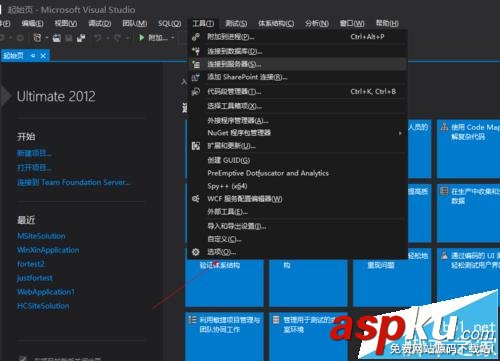This screenshot has height=361, width=500.
Task: Open the Undo history dropdown arrow
Action: click(108, 38)
